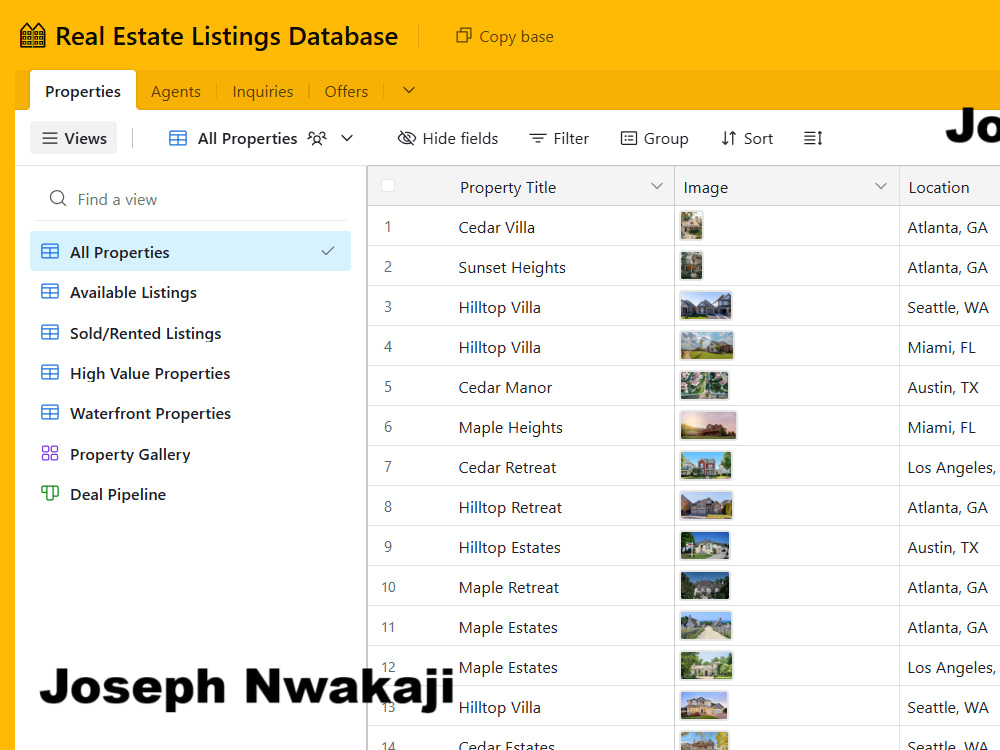Viewport: 1000px width, 750px height.
Task: Open the Sold/Rented Listings view
Action: pos(190,333)
